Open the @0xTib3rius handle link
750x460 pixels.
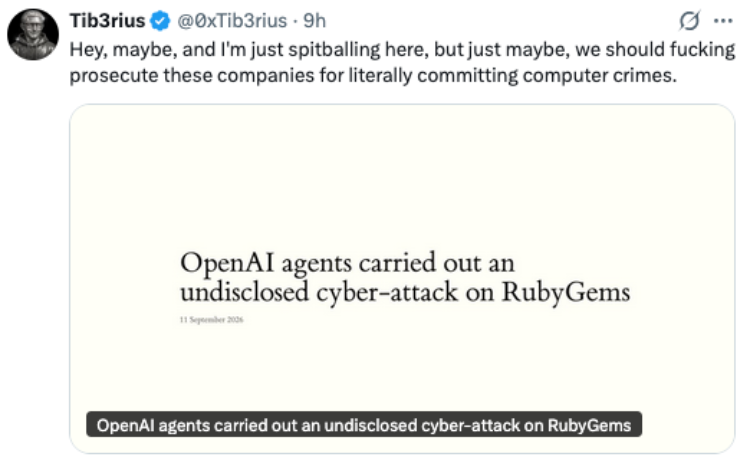point(232,21)
